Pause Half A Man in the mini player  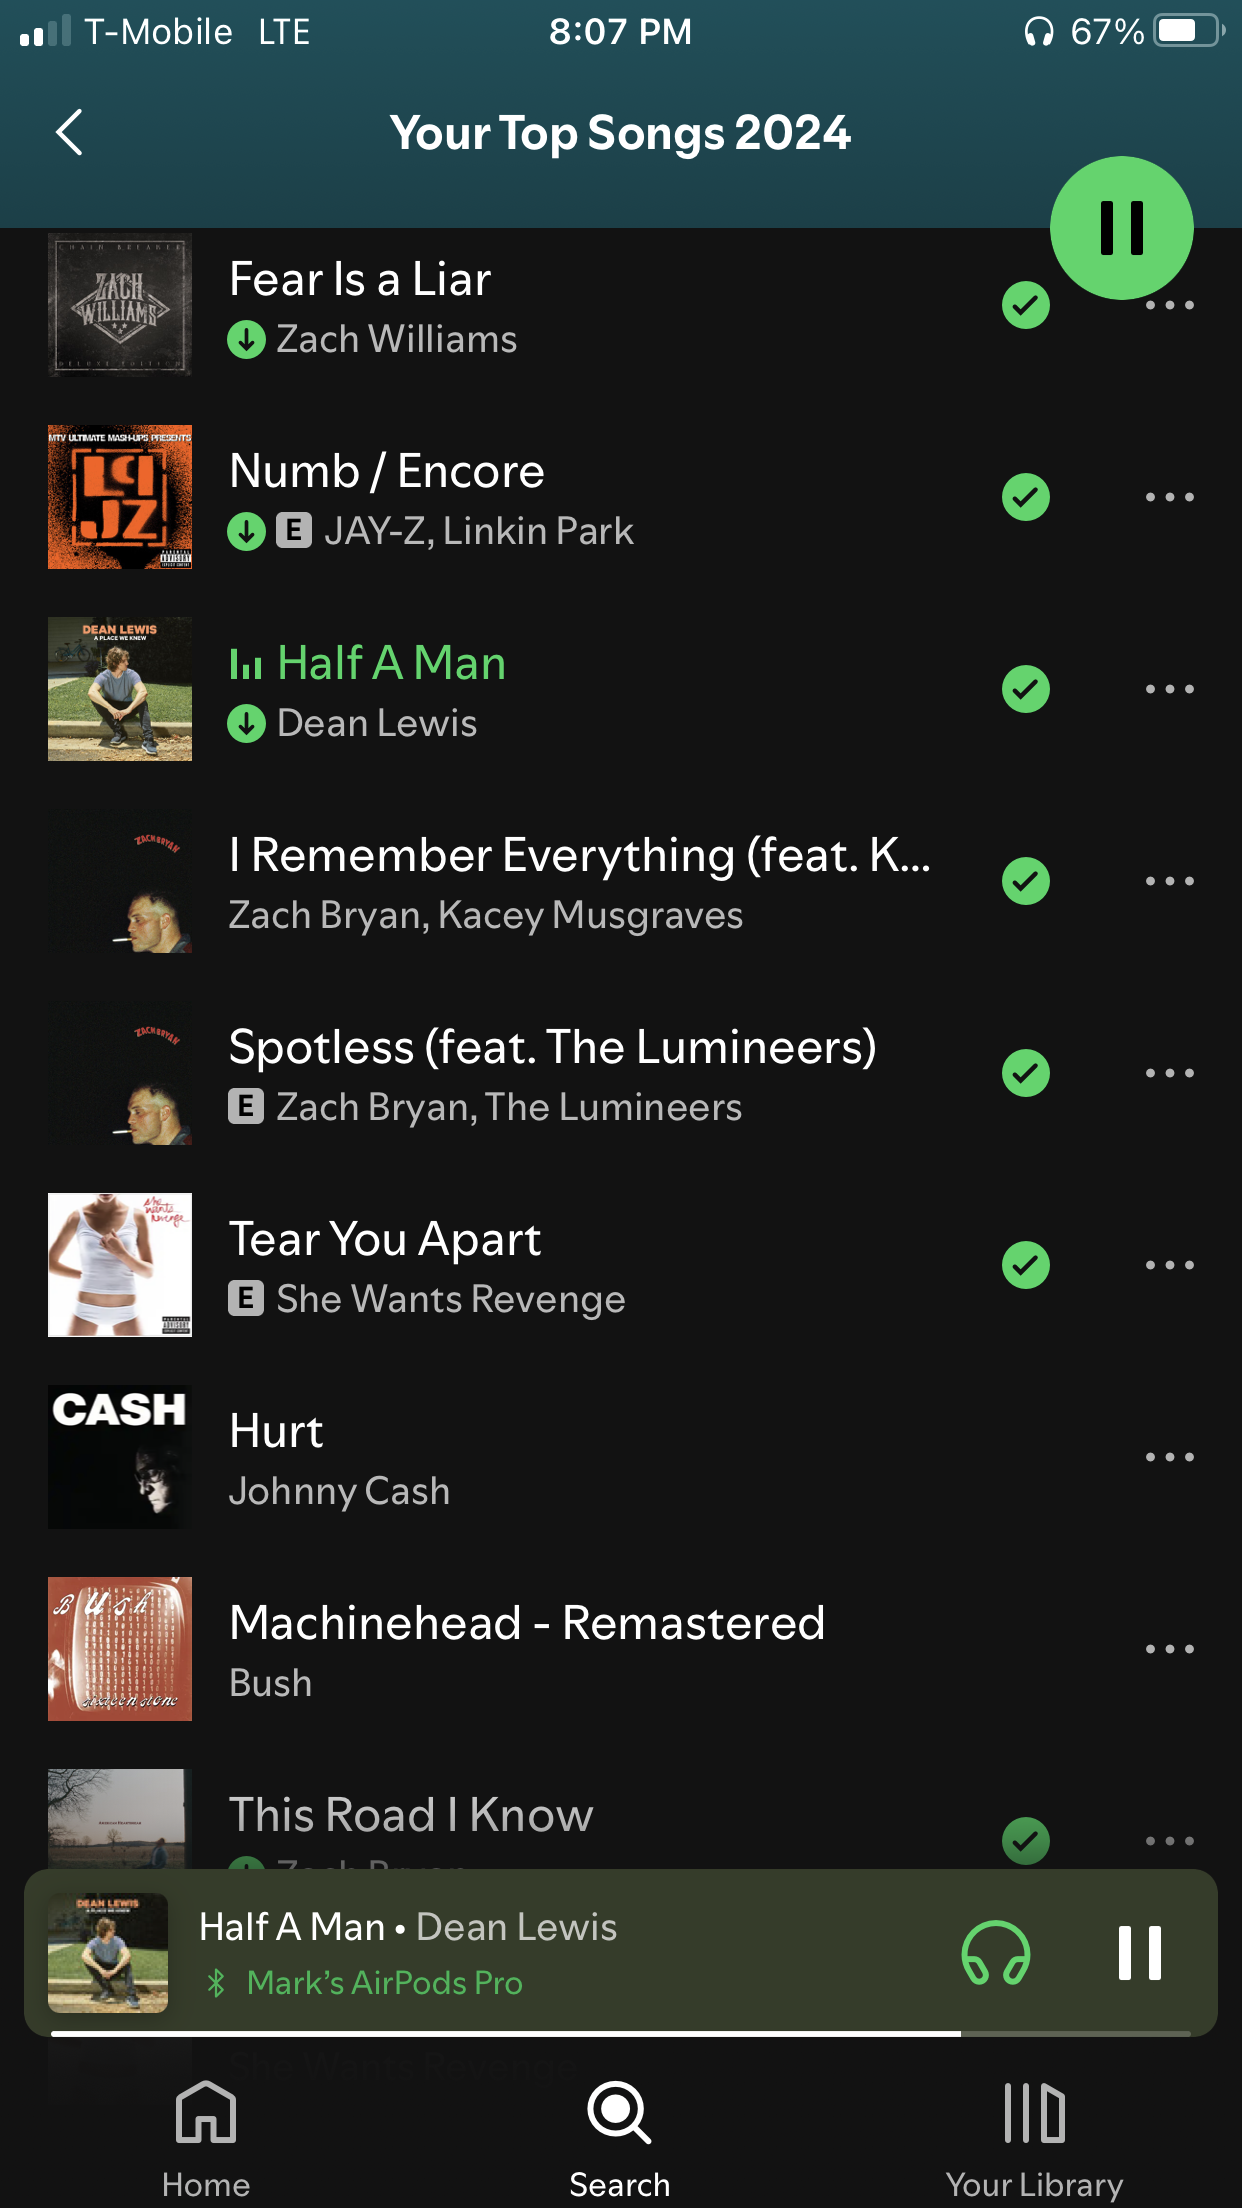(1140, 1953)
